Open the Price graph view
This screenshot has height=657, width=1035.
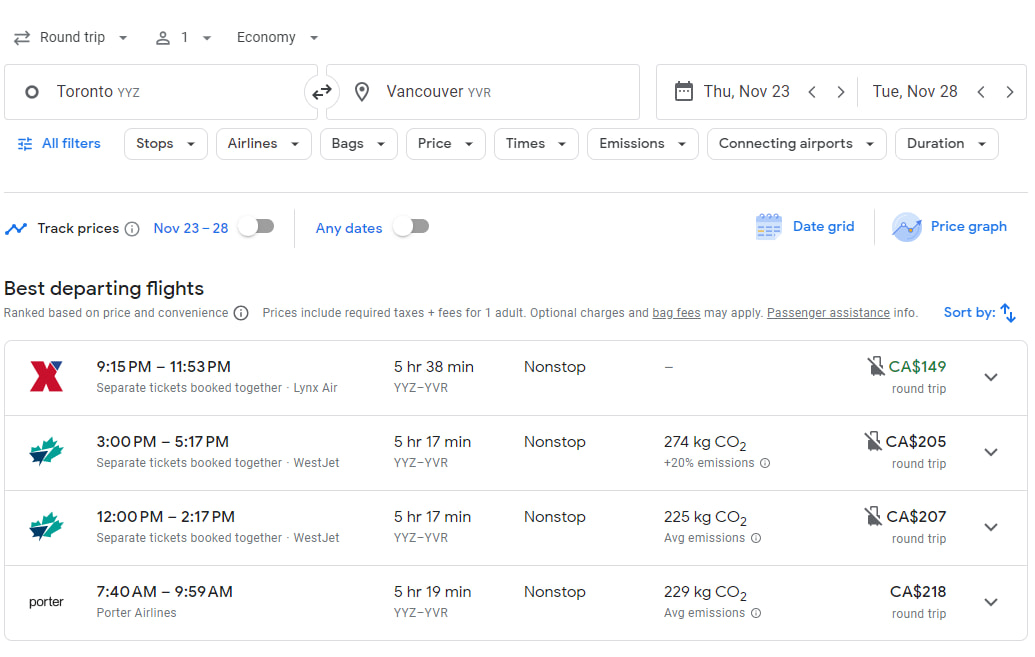pos(948,226)
